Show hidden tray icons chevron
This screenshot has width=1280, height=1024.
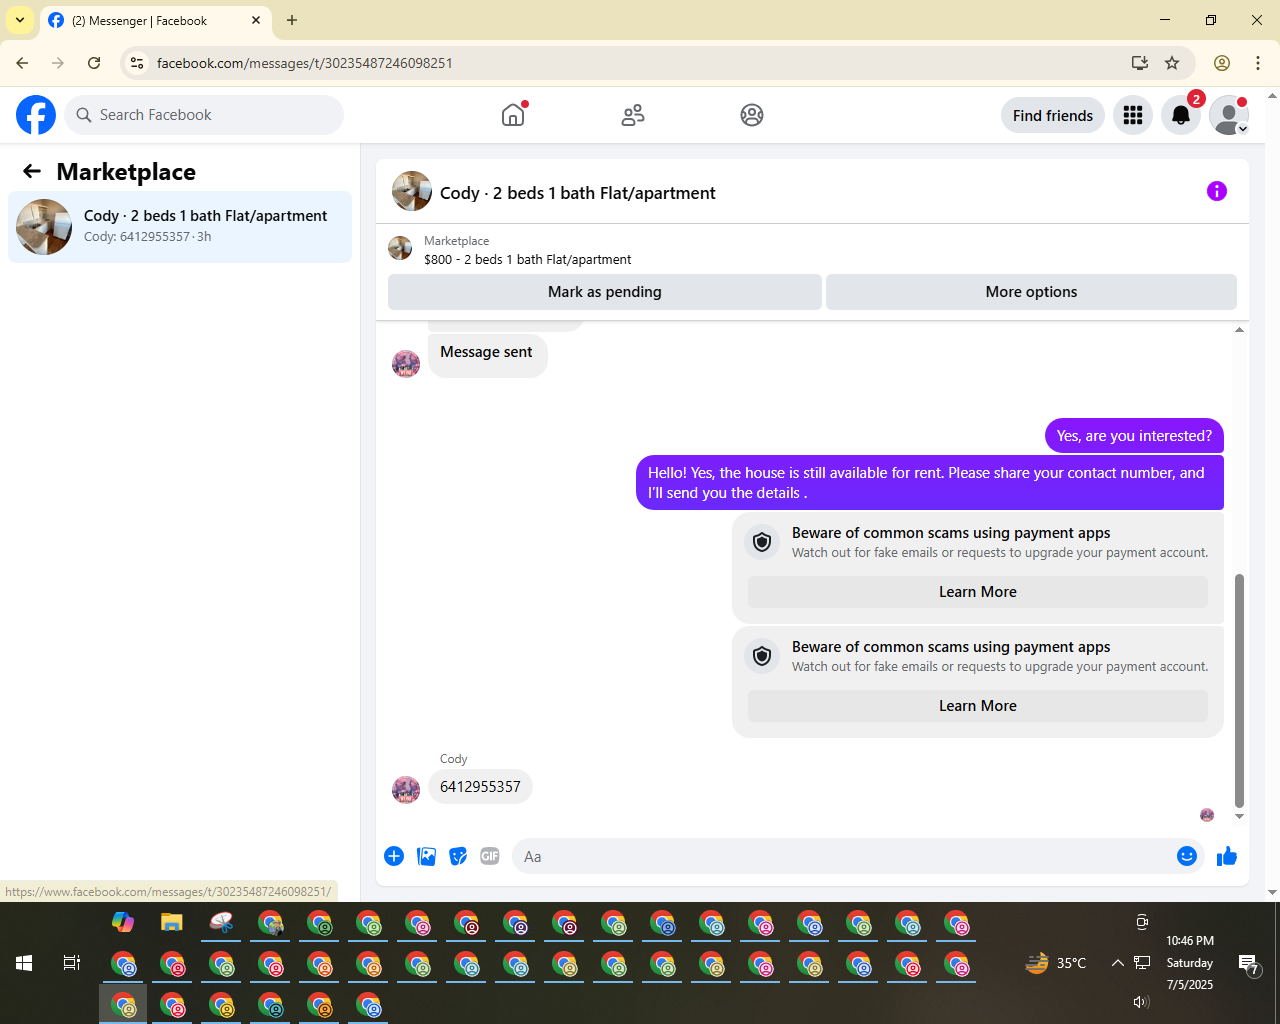[1117, 963]
